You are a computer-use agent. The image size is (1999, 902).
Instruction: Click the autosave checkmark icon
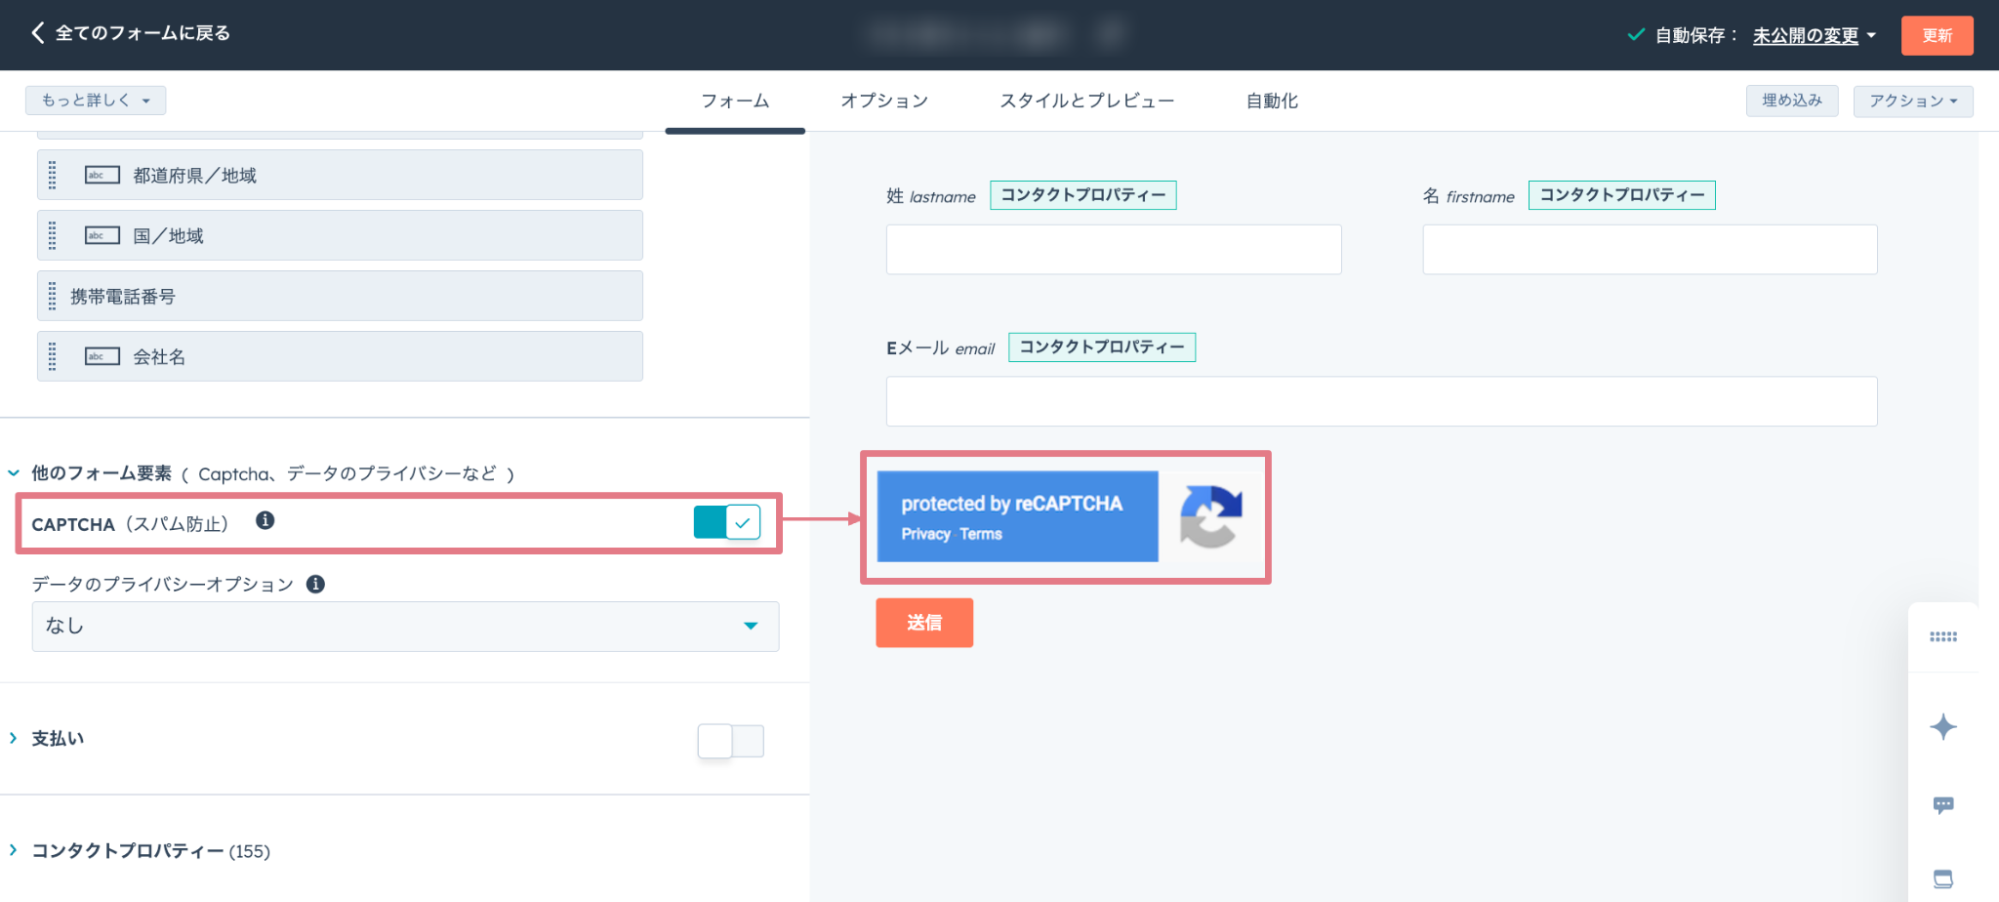point(1636,35)
